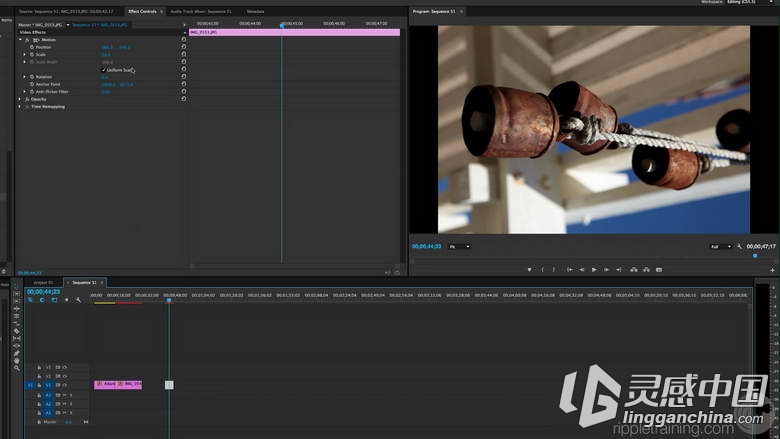The image size is (780, 439).
Task: Select the Selection tool in the tools panel
Action: pyautogui.click(x=16, y=286)
